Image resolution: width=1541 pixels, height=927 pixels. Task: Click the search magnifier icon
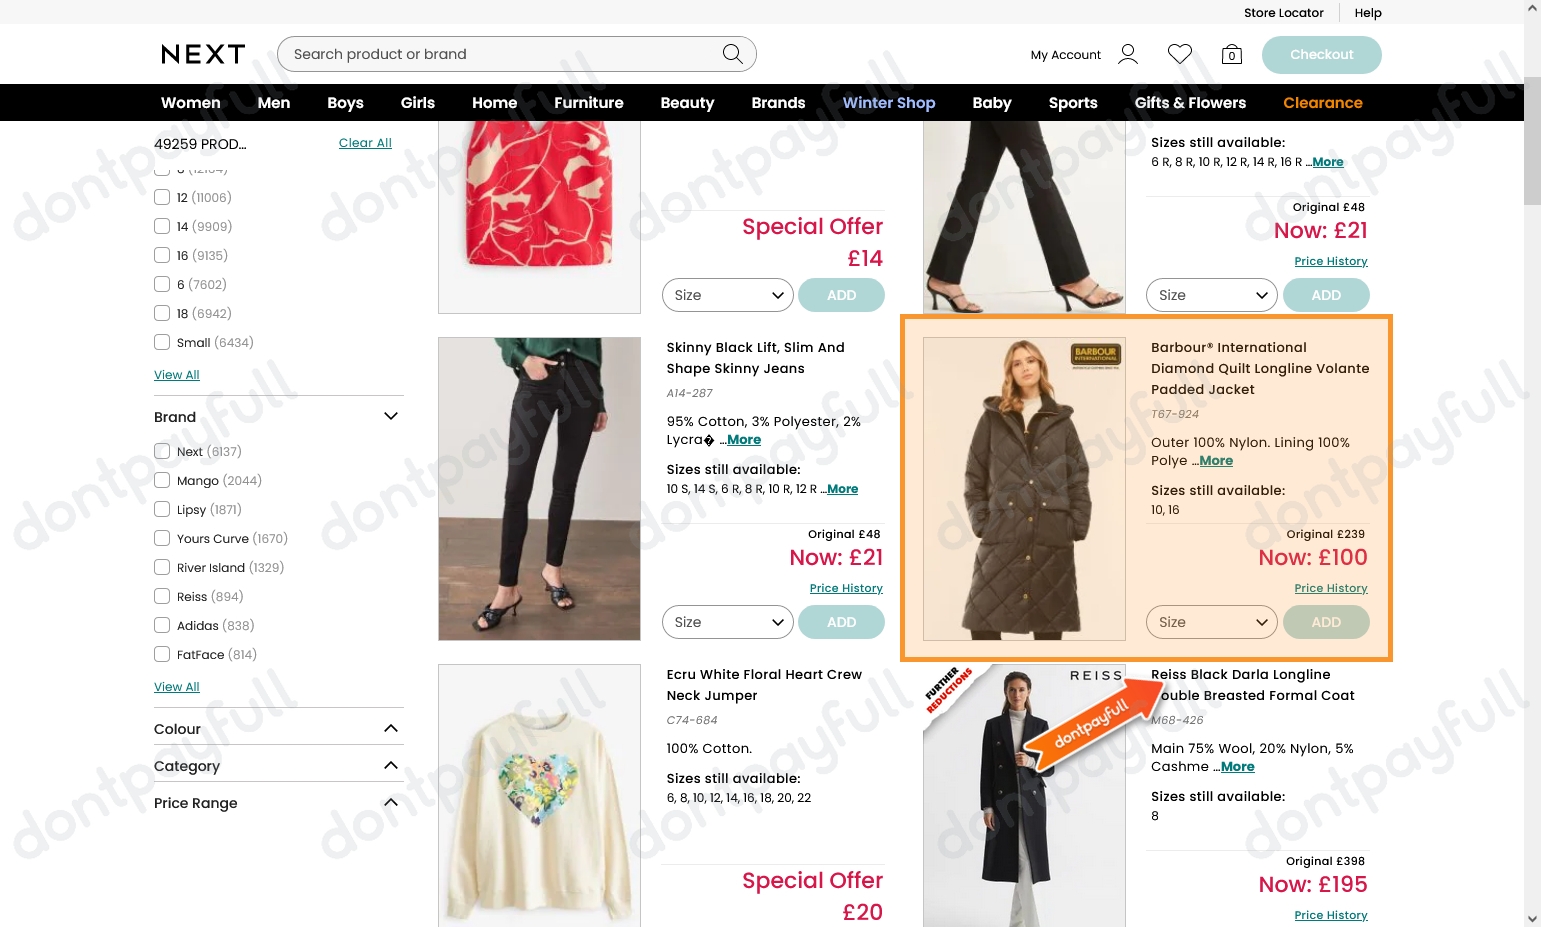click(733, 54)
